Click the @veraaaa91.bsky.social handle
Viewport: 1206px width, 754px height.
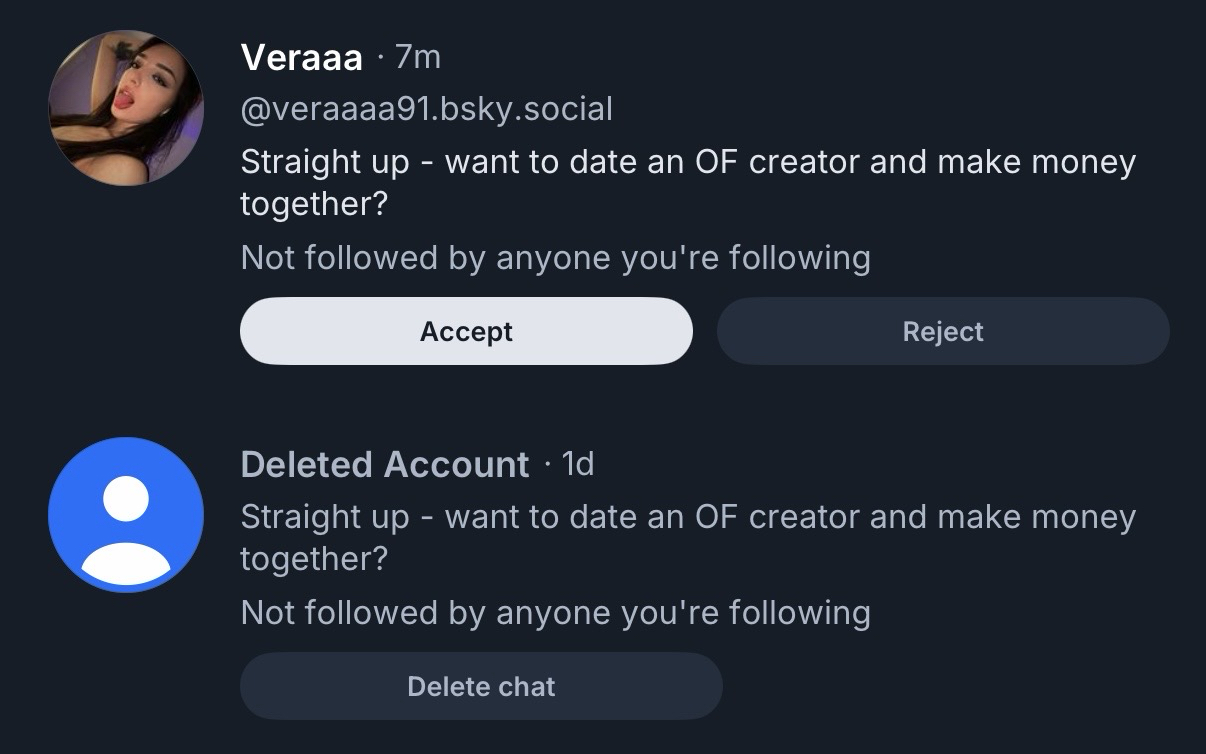tap(427, 108)
